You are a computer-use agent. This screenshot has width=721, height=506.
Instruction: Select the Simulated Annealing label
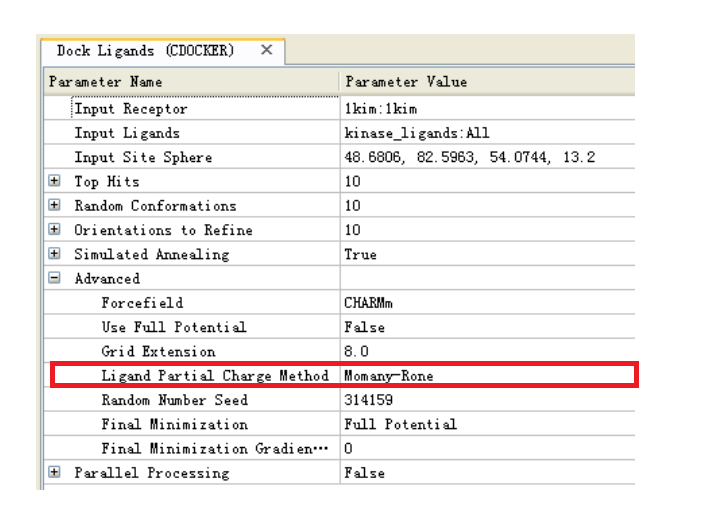point(152,254)
